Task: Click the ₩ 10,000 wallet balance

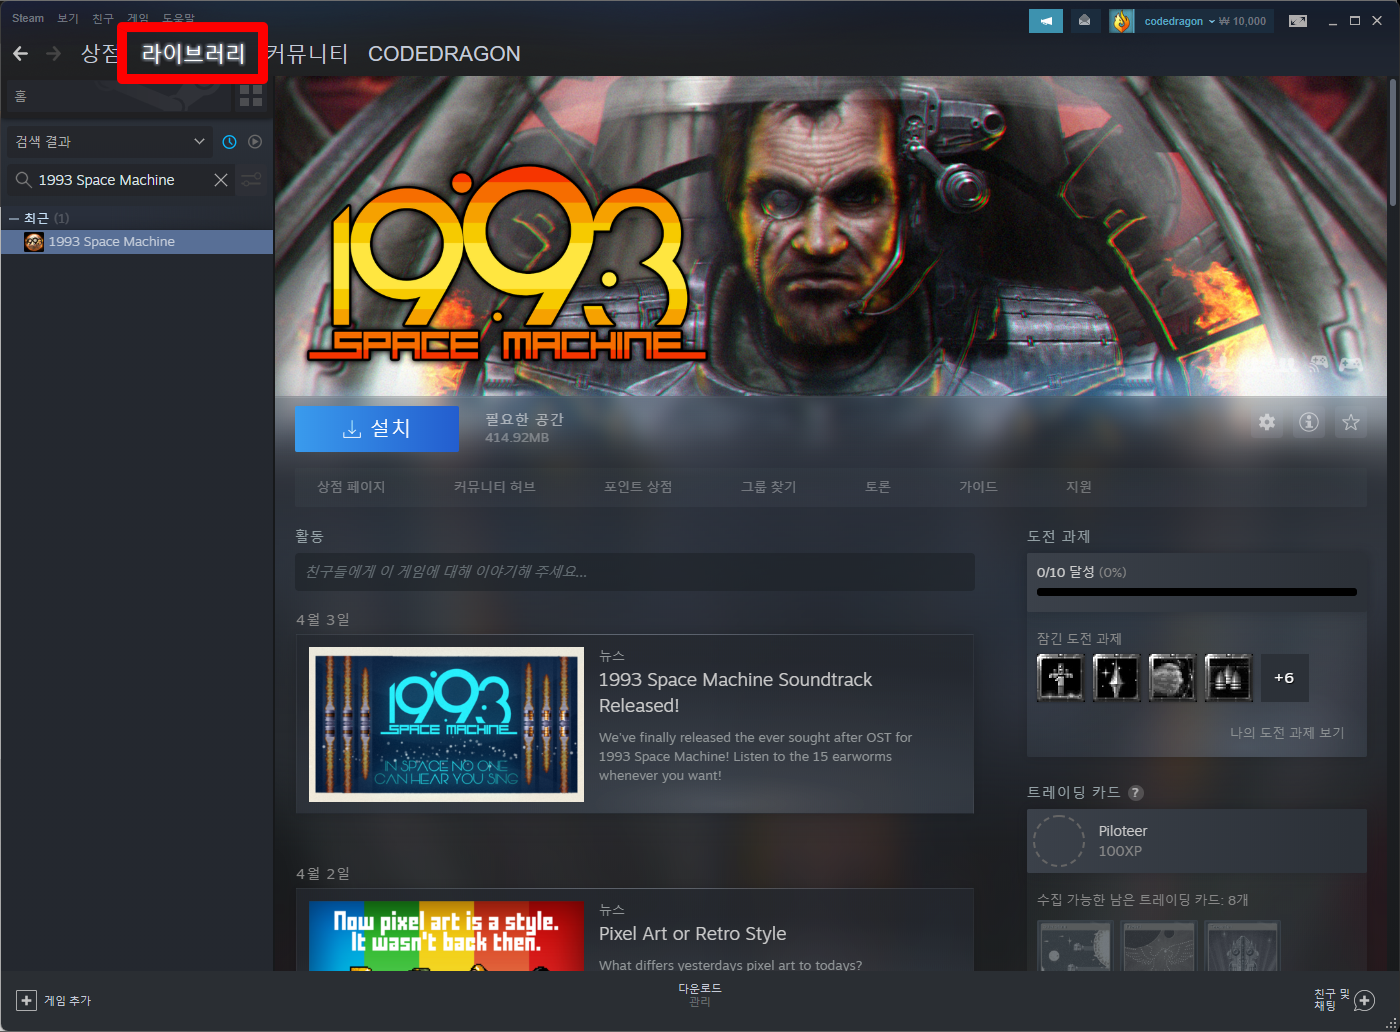Action: pyautogui.click(x=1242, y=21)
